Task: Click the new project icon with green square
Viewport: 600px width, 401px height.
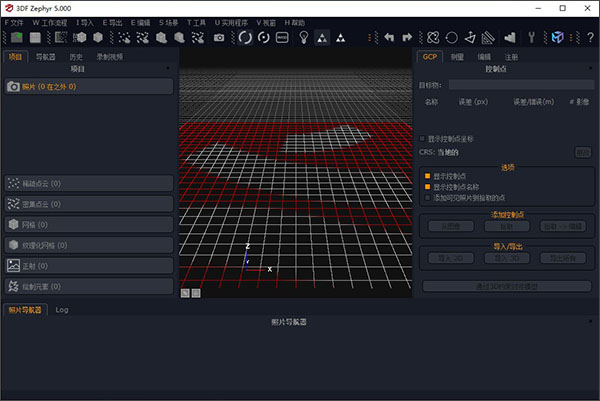Action: point(16,37)
